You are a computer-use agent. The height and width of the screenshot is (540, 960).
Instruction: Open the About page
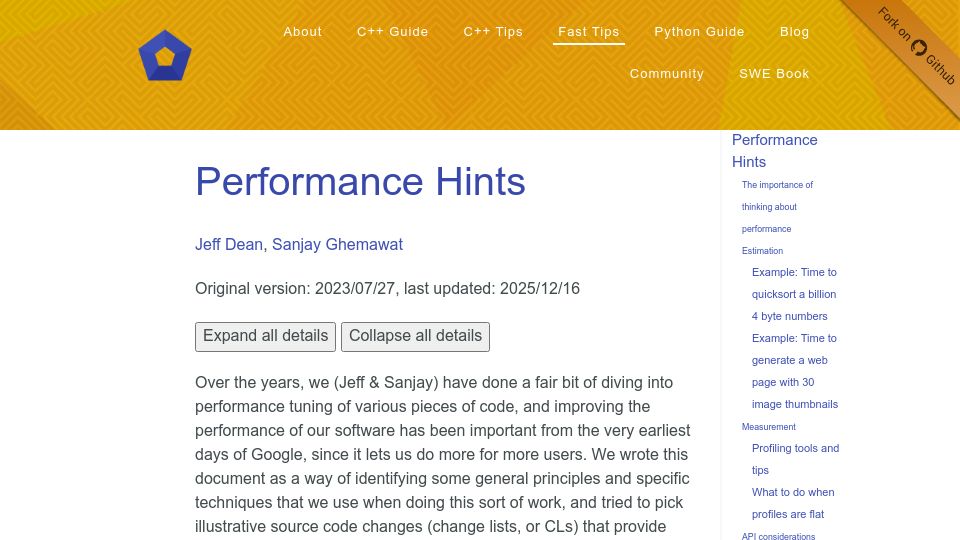[x=302, y=32]
